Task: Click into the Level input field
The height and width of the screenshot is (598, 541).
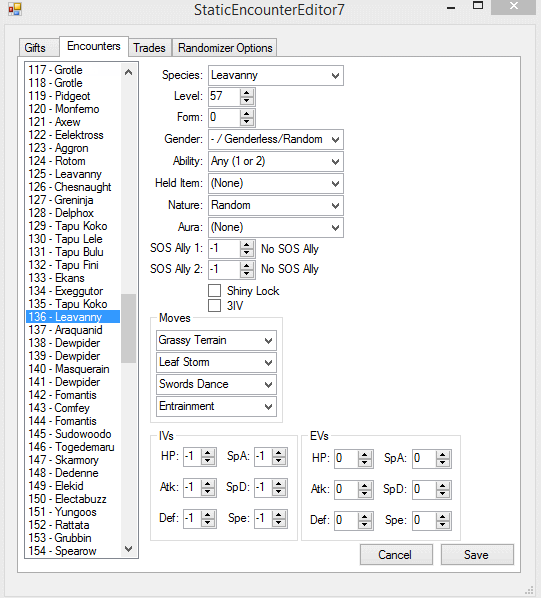Action: pos(225,96)
